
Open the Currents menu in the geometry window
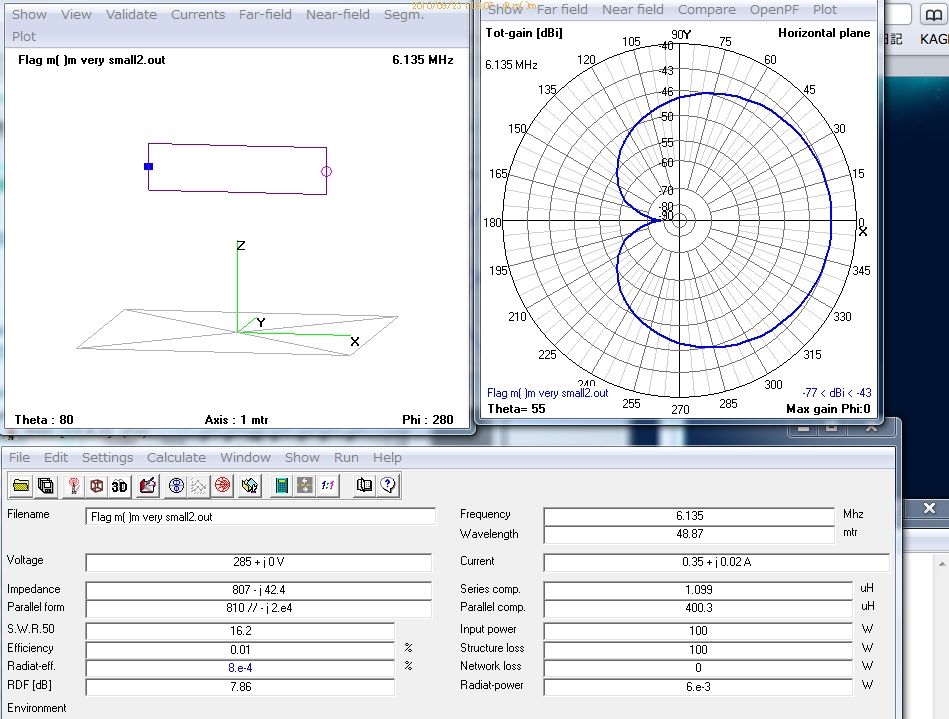198,15
